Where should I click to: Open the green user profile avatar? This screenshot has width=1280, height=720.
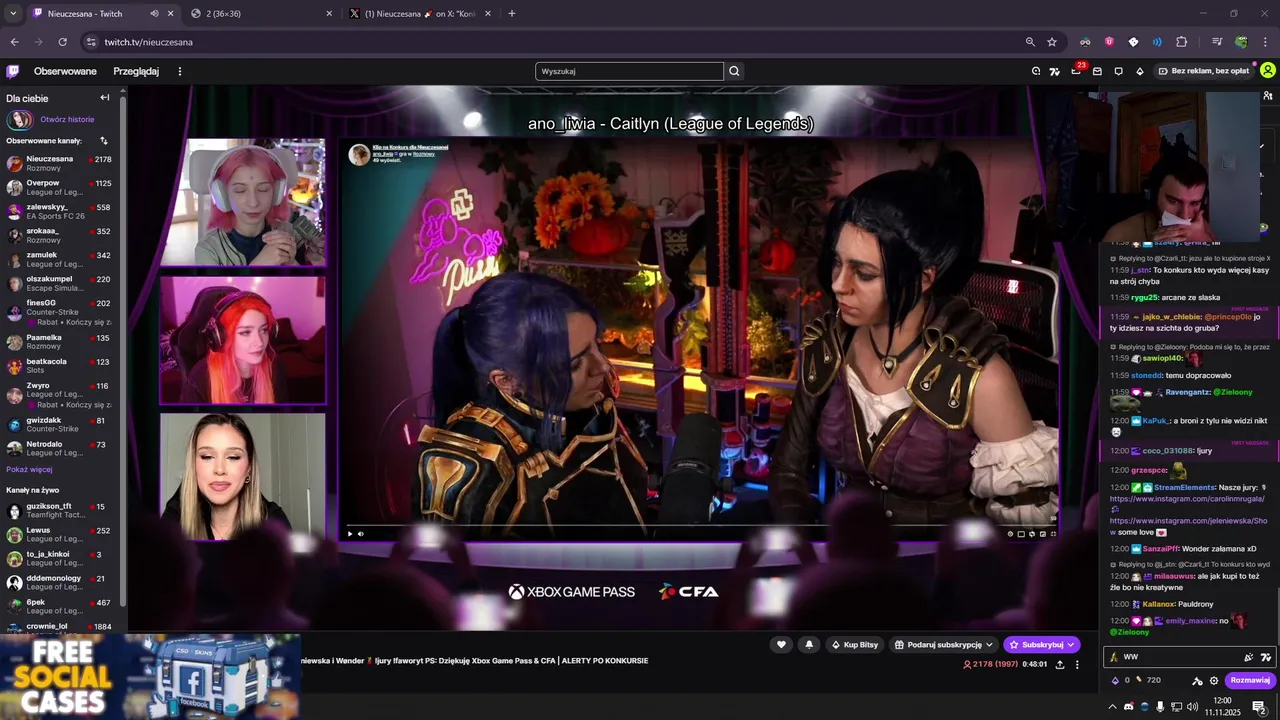pyautogui.click(x=1268, y=70)
